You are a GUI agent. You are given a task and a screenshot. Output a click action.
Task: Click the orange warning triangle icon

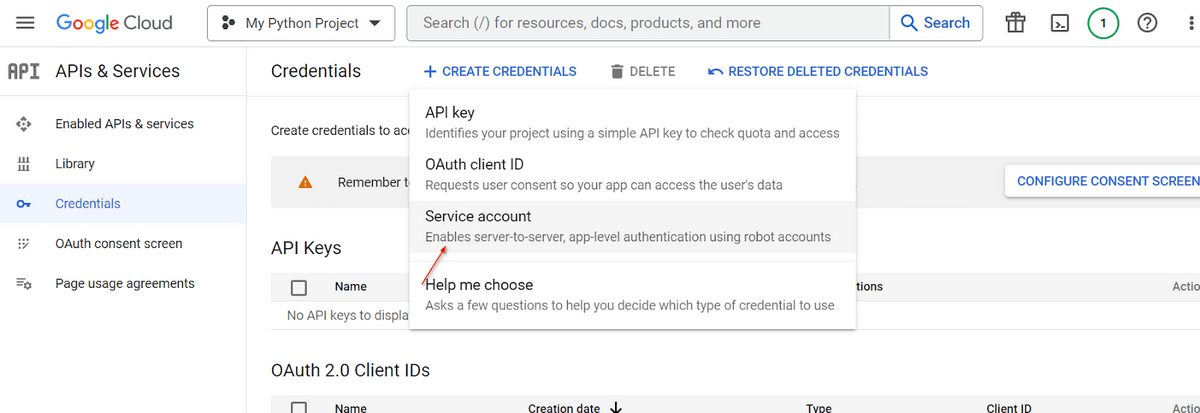click(x=305, y=182)
